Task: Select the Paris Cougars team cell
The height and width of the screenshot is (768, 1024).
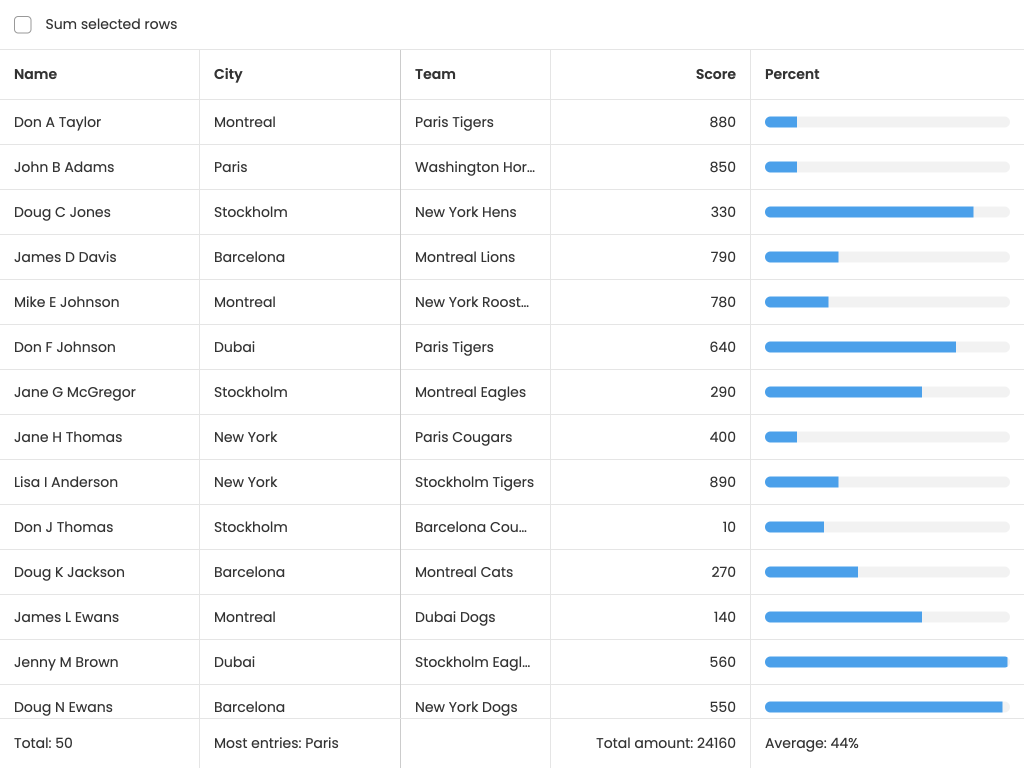Action: pyautogui.click(x=463, y=437)
